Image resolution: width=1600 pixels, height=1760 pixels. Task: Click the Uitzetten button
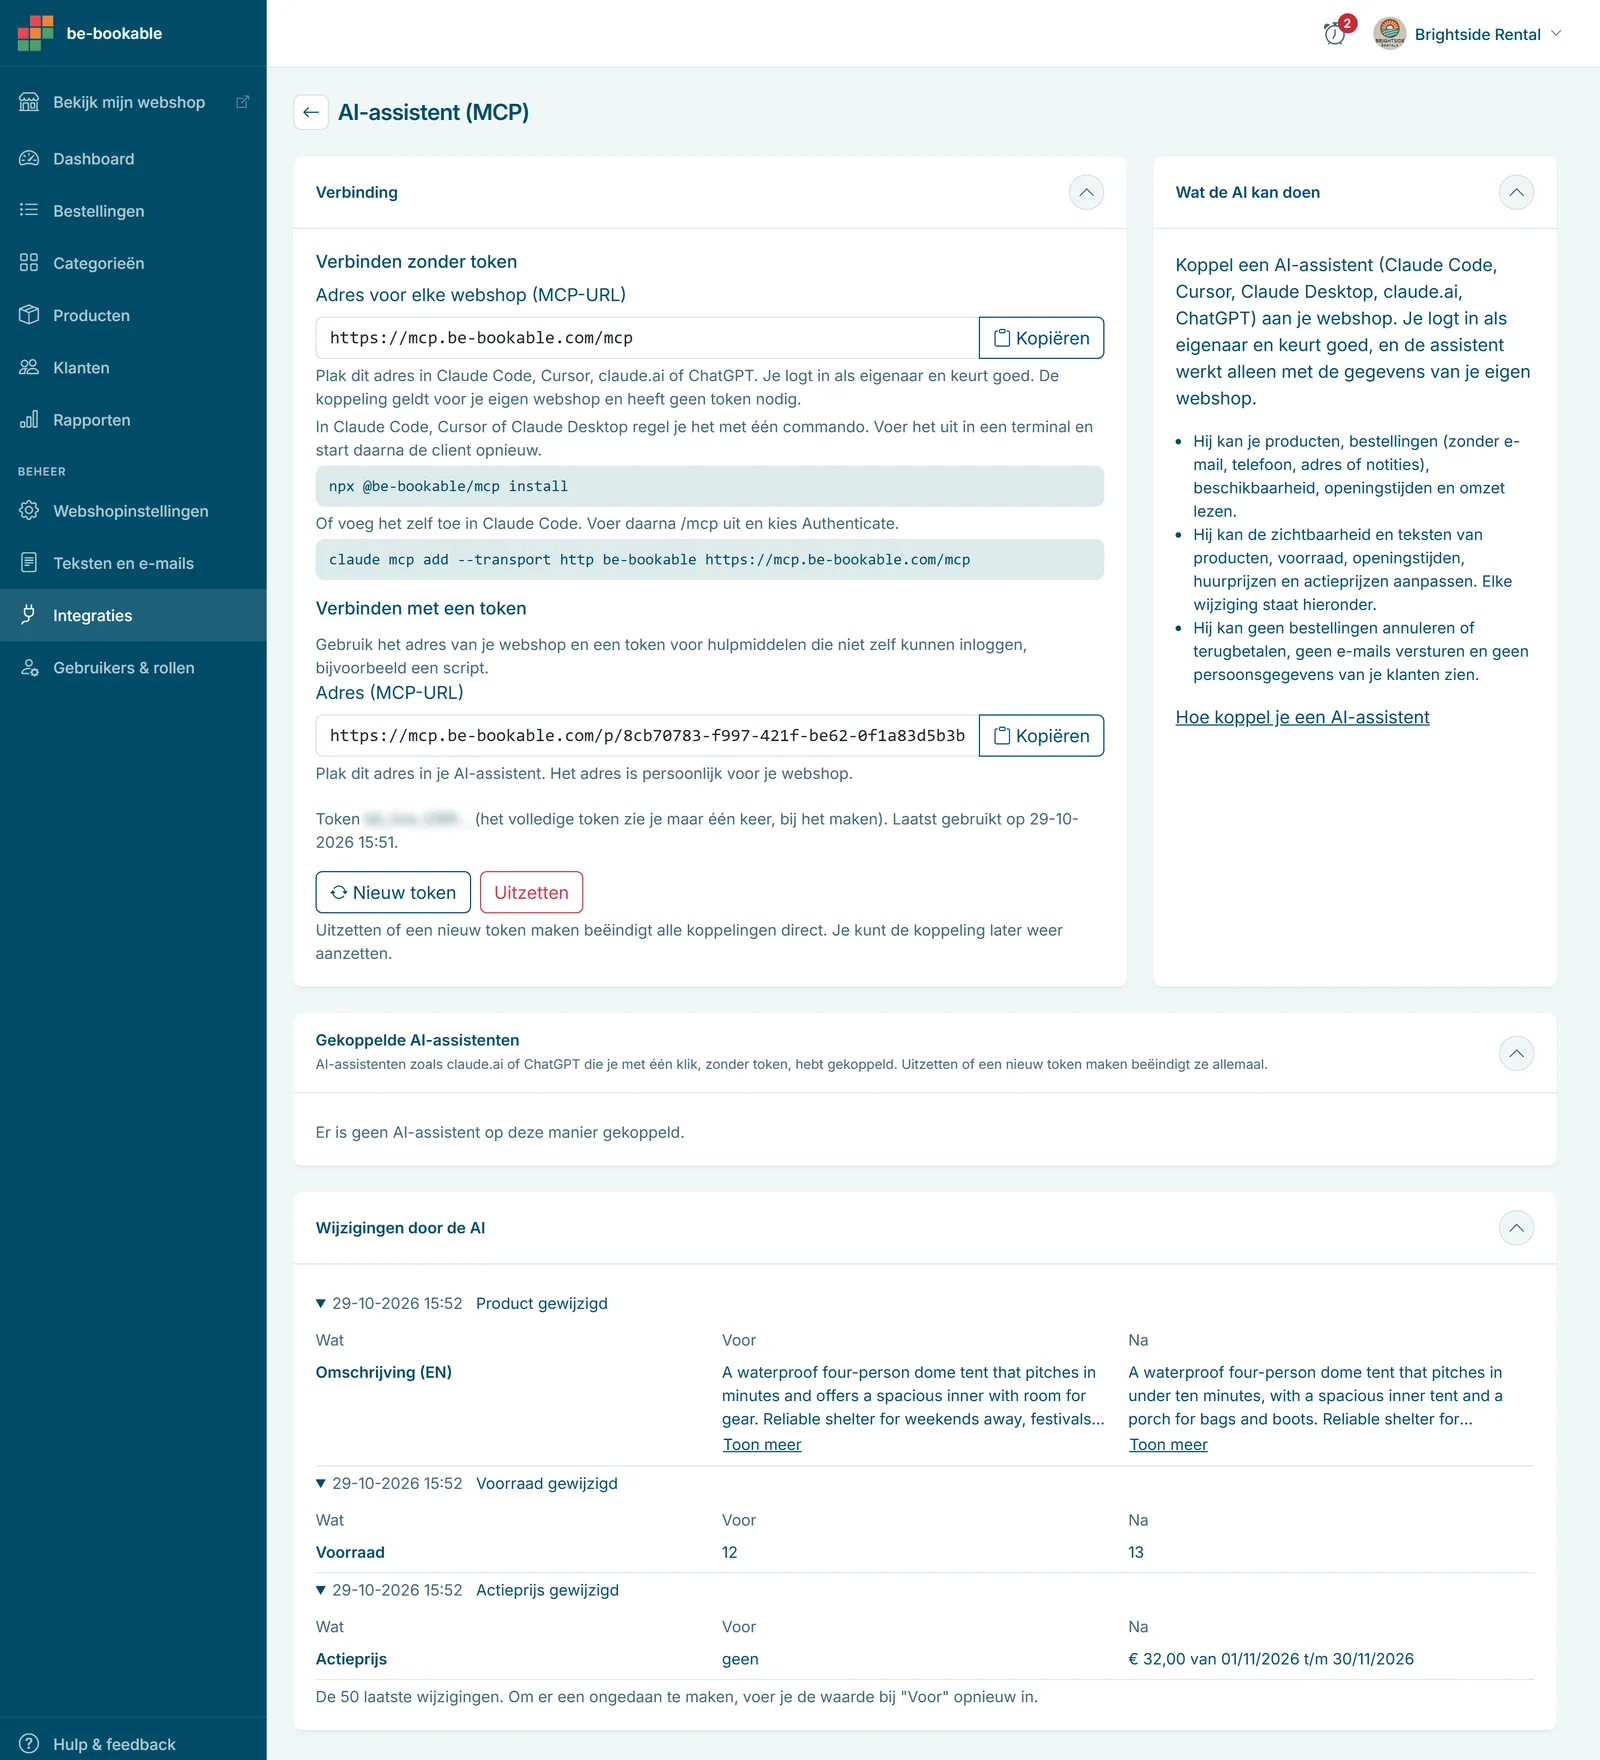point(531,892)
